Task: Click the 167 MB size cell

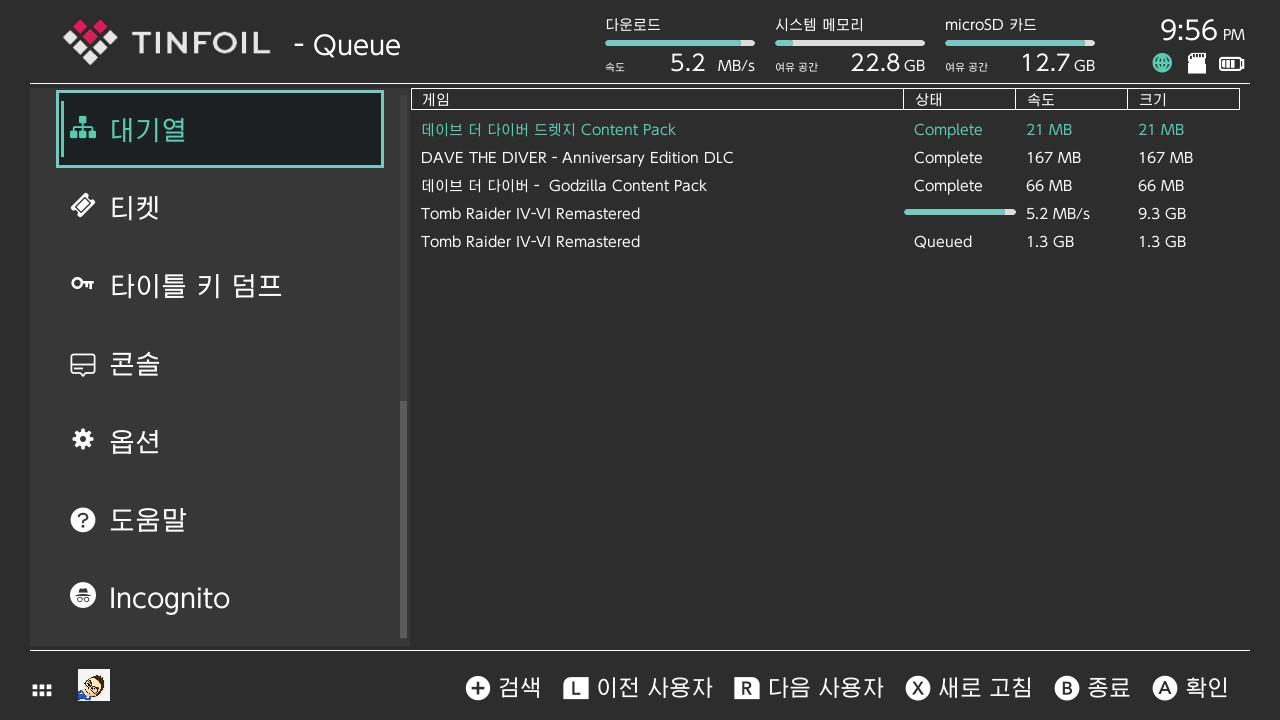Action: [x=1166, y=158]
